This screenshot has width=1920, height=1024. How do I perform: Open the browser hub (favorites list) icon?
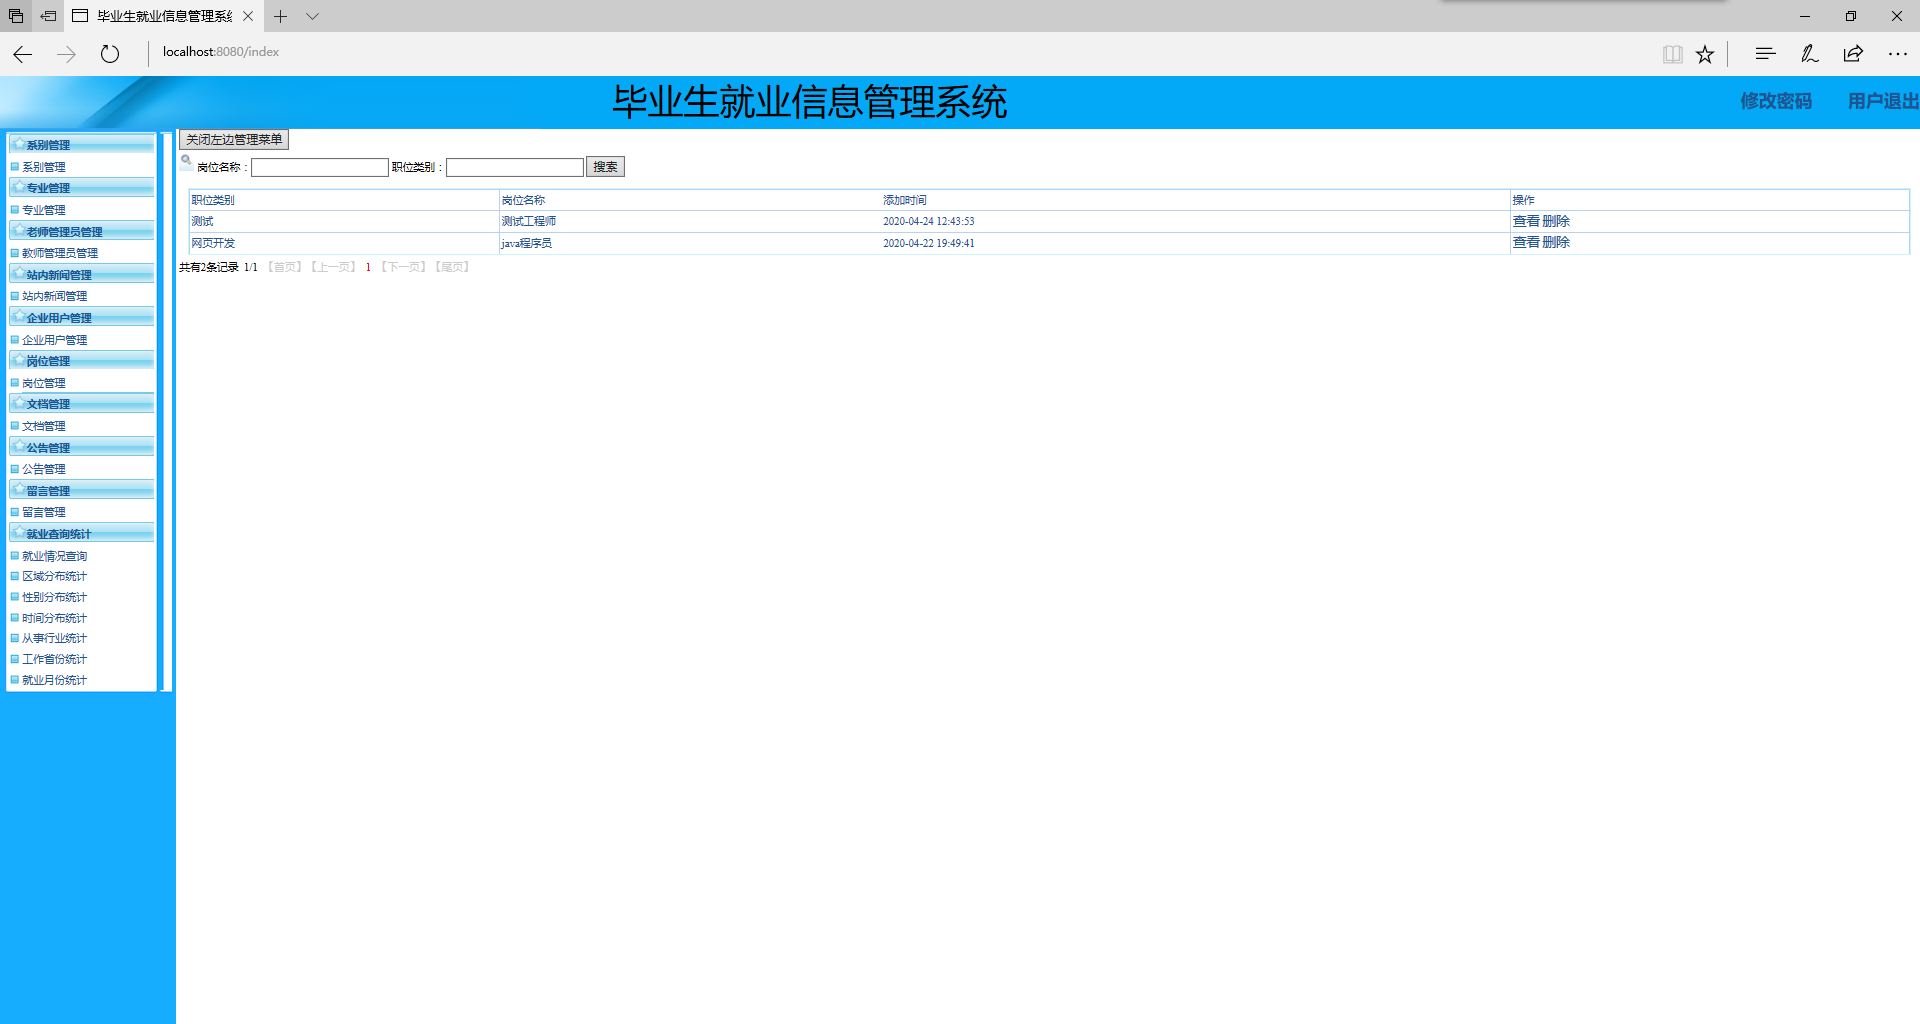click(1765, 54)
